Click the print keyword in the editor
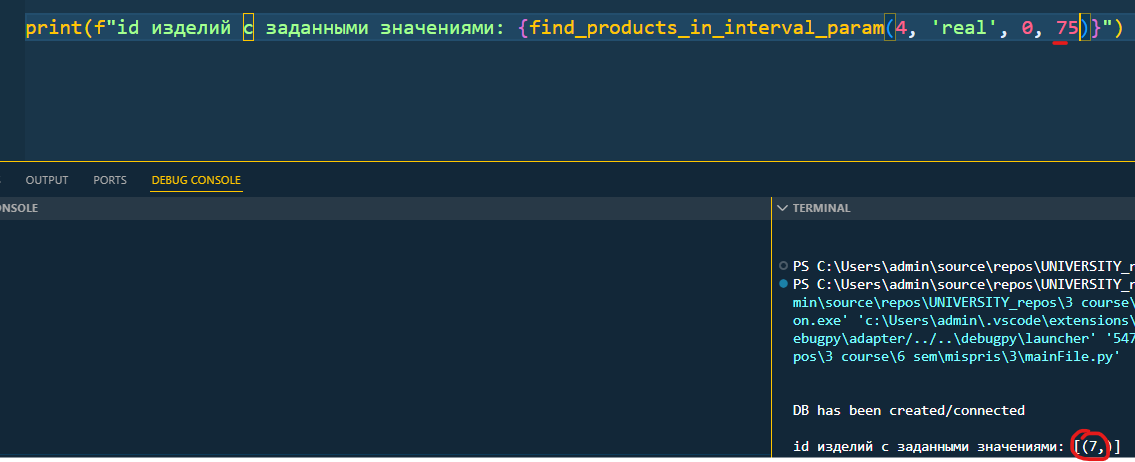 [55, 29]
